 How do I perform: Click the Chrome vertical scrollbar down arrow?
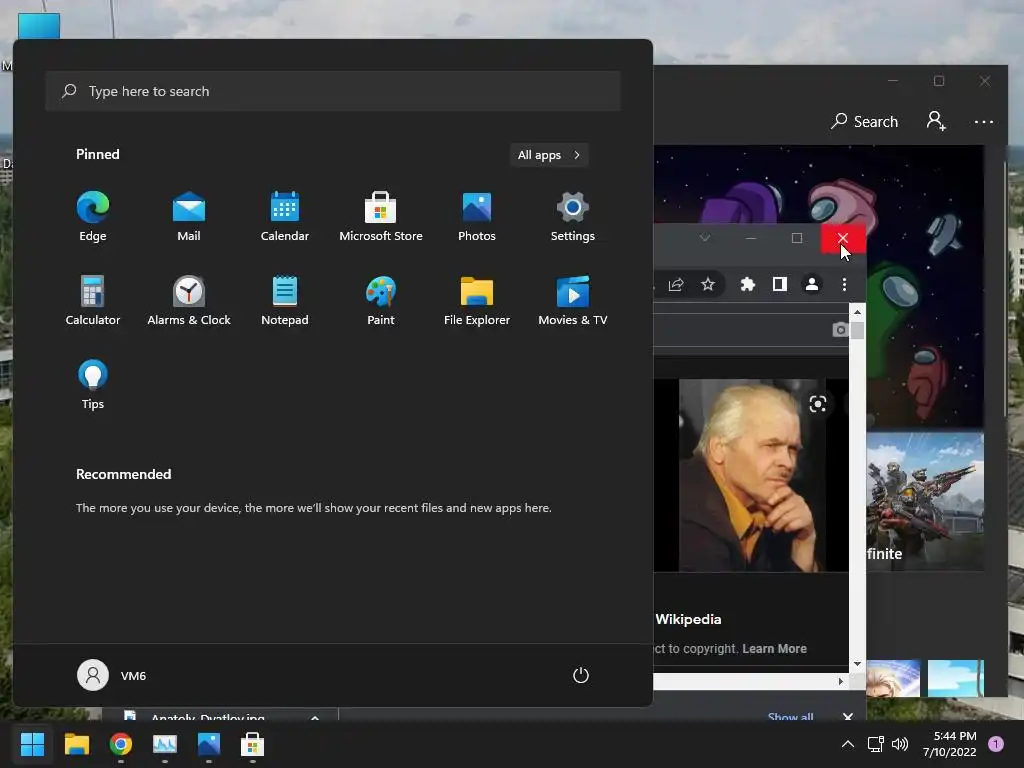tap(857, 664)
